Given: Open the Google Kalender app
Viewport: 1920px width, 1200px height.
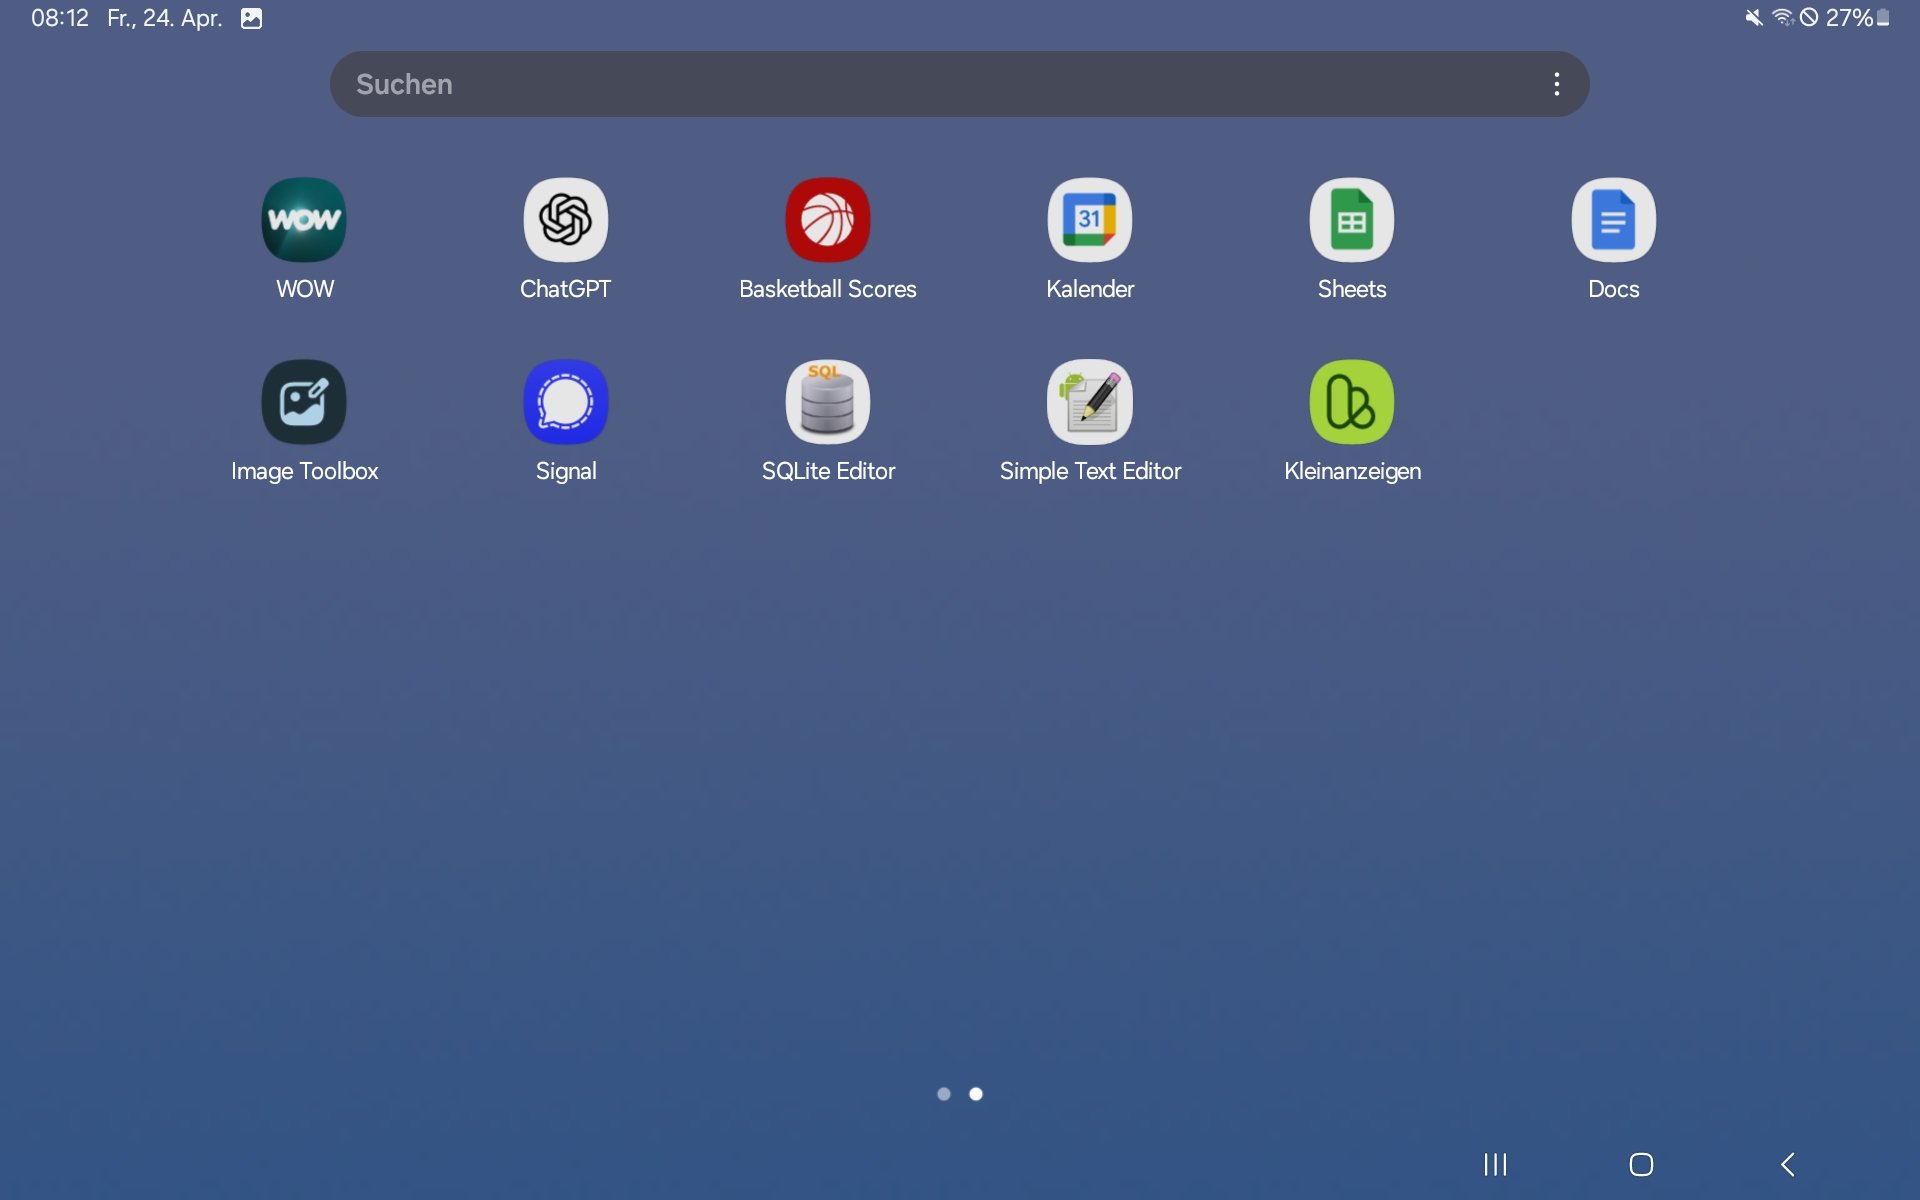Looking at the screenshot, I should tap(1089, 220).
